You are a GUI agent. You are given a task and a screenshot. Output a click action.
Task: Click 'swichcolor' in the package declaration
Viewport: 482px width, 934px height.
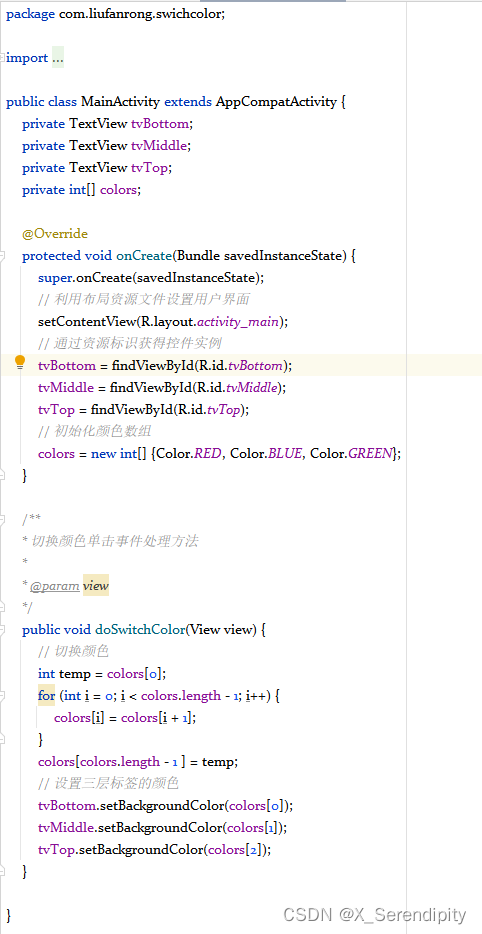pos(191,14)
